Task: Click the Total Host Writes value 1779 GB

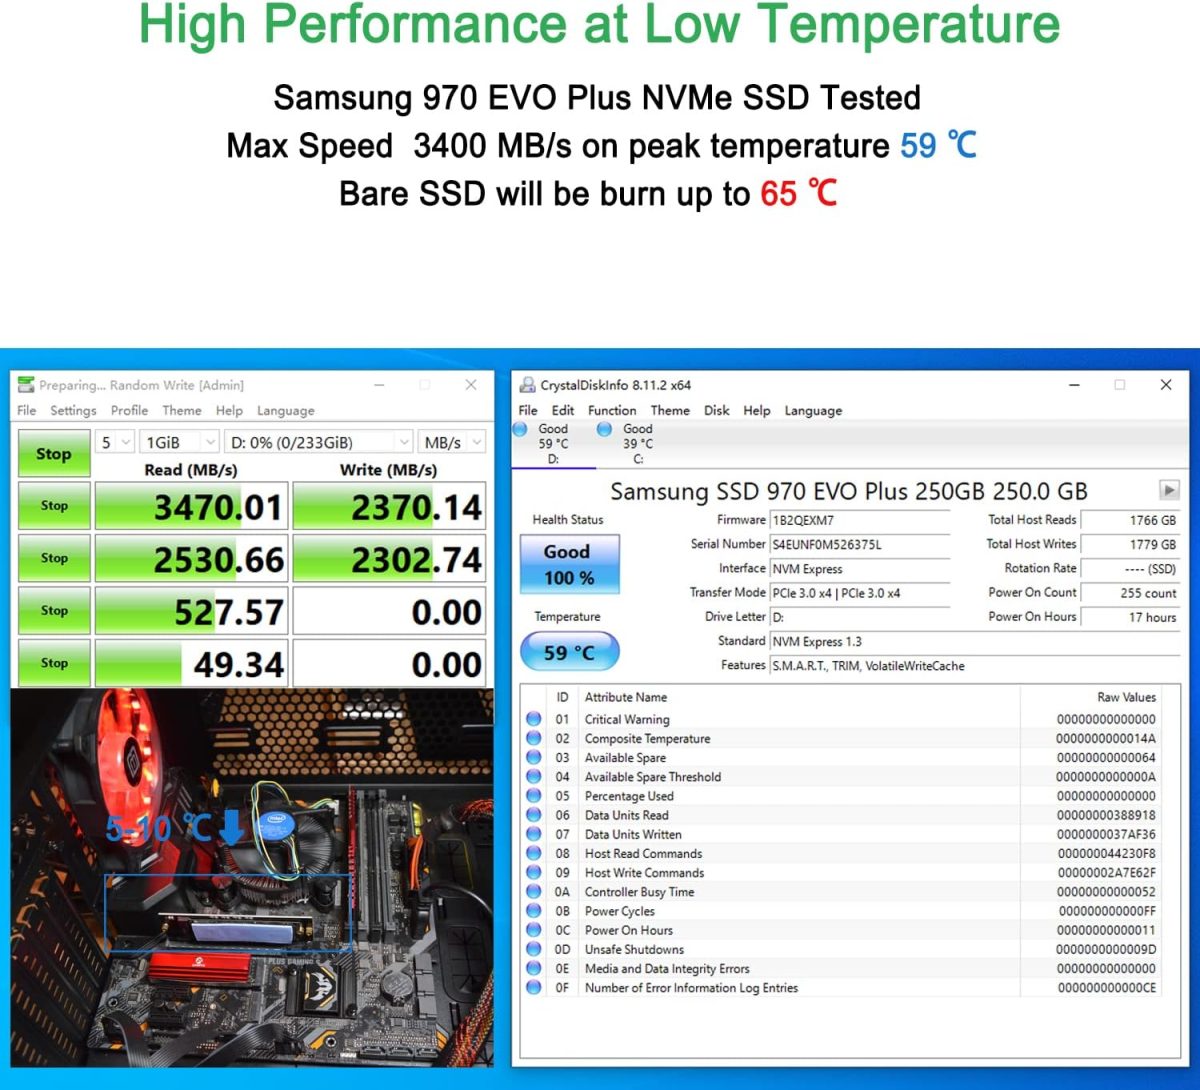Action: coord(1131,545)
